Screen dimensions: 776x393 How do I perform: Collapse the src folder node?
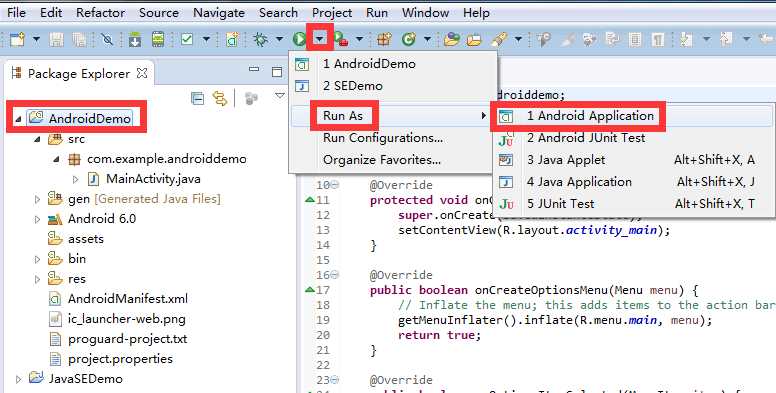37,140
